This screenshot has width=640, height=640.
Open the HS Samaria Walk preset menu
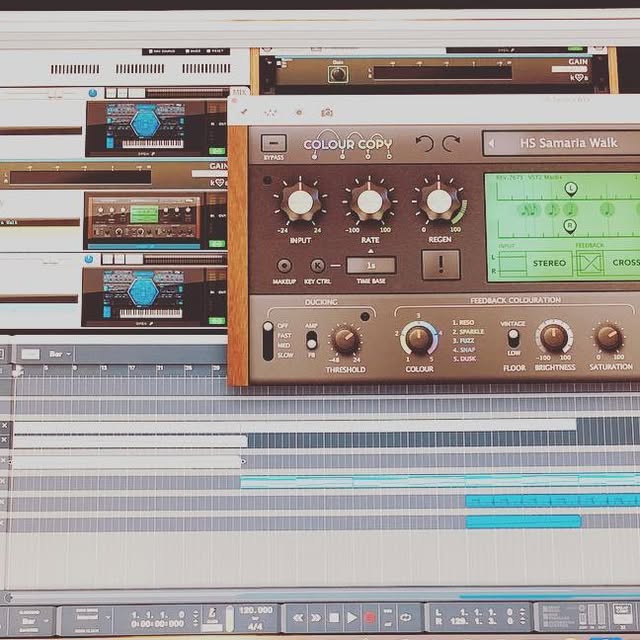click(568, 143)
